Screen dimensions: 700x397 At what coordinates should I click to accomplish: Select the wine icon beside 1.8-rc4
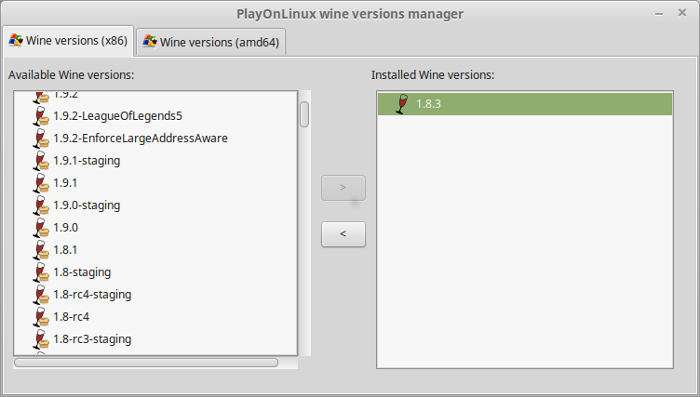[x=41, y=317]
